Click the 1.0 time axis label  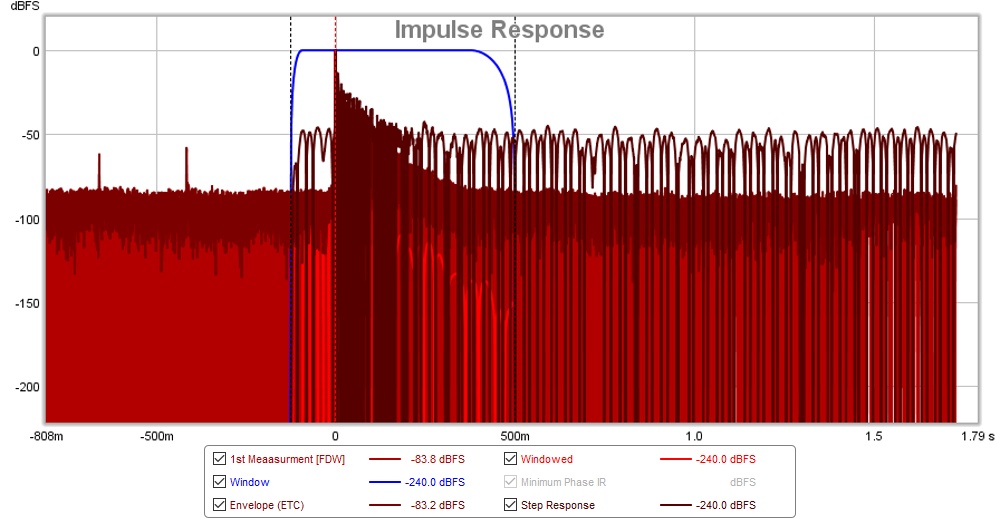[x=694, y=436]
